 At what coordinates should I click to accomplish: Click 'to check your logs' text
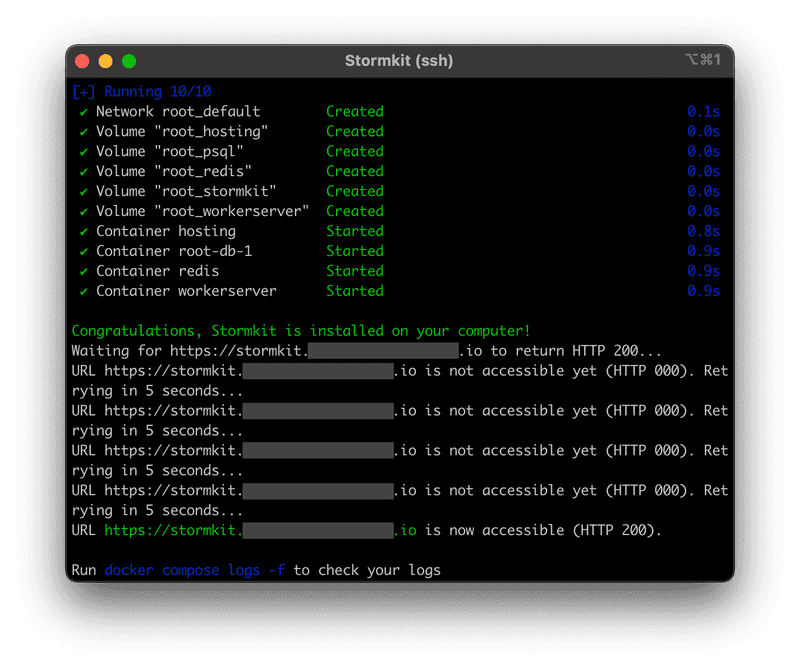point(367,571)
